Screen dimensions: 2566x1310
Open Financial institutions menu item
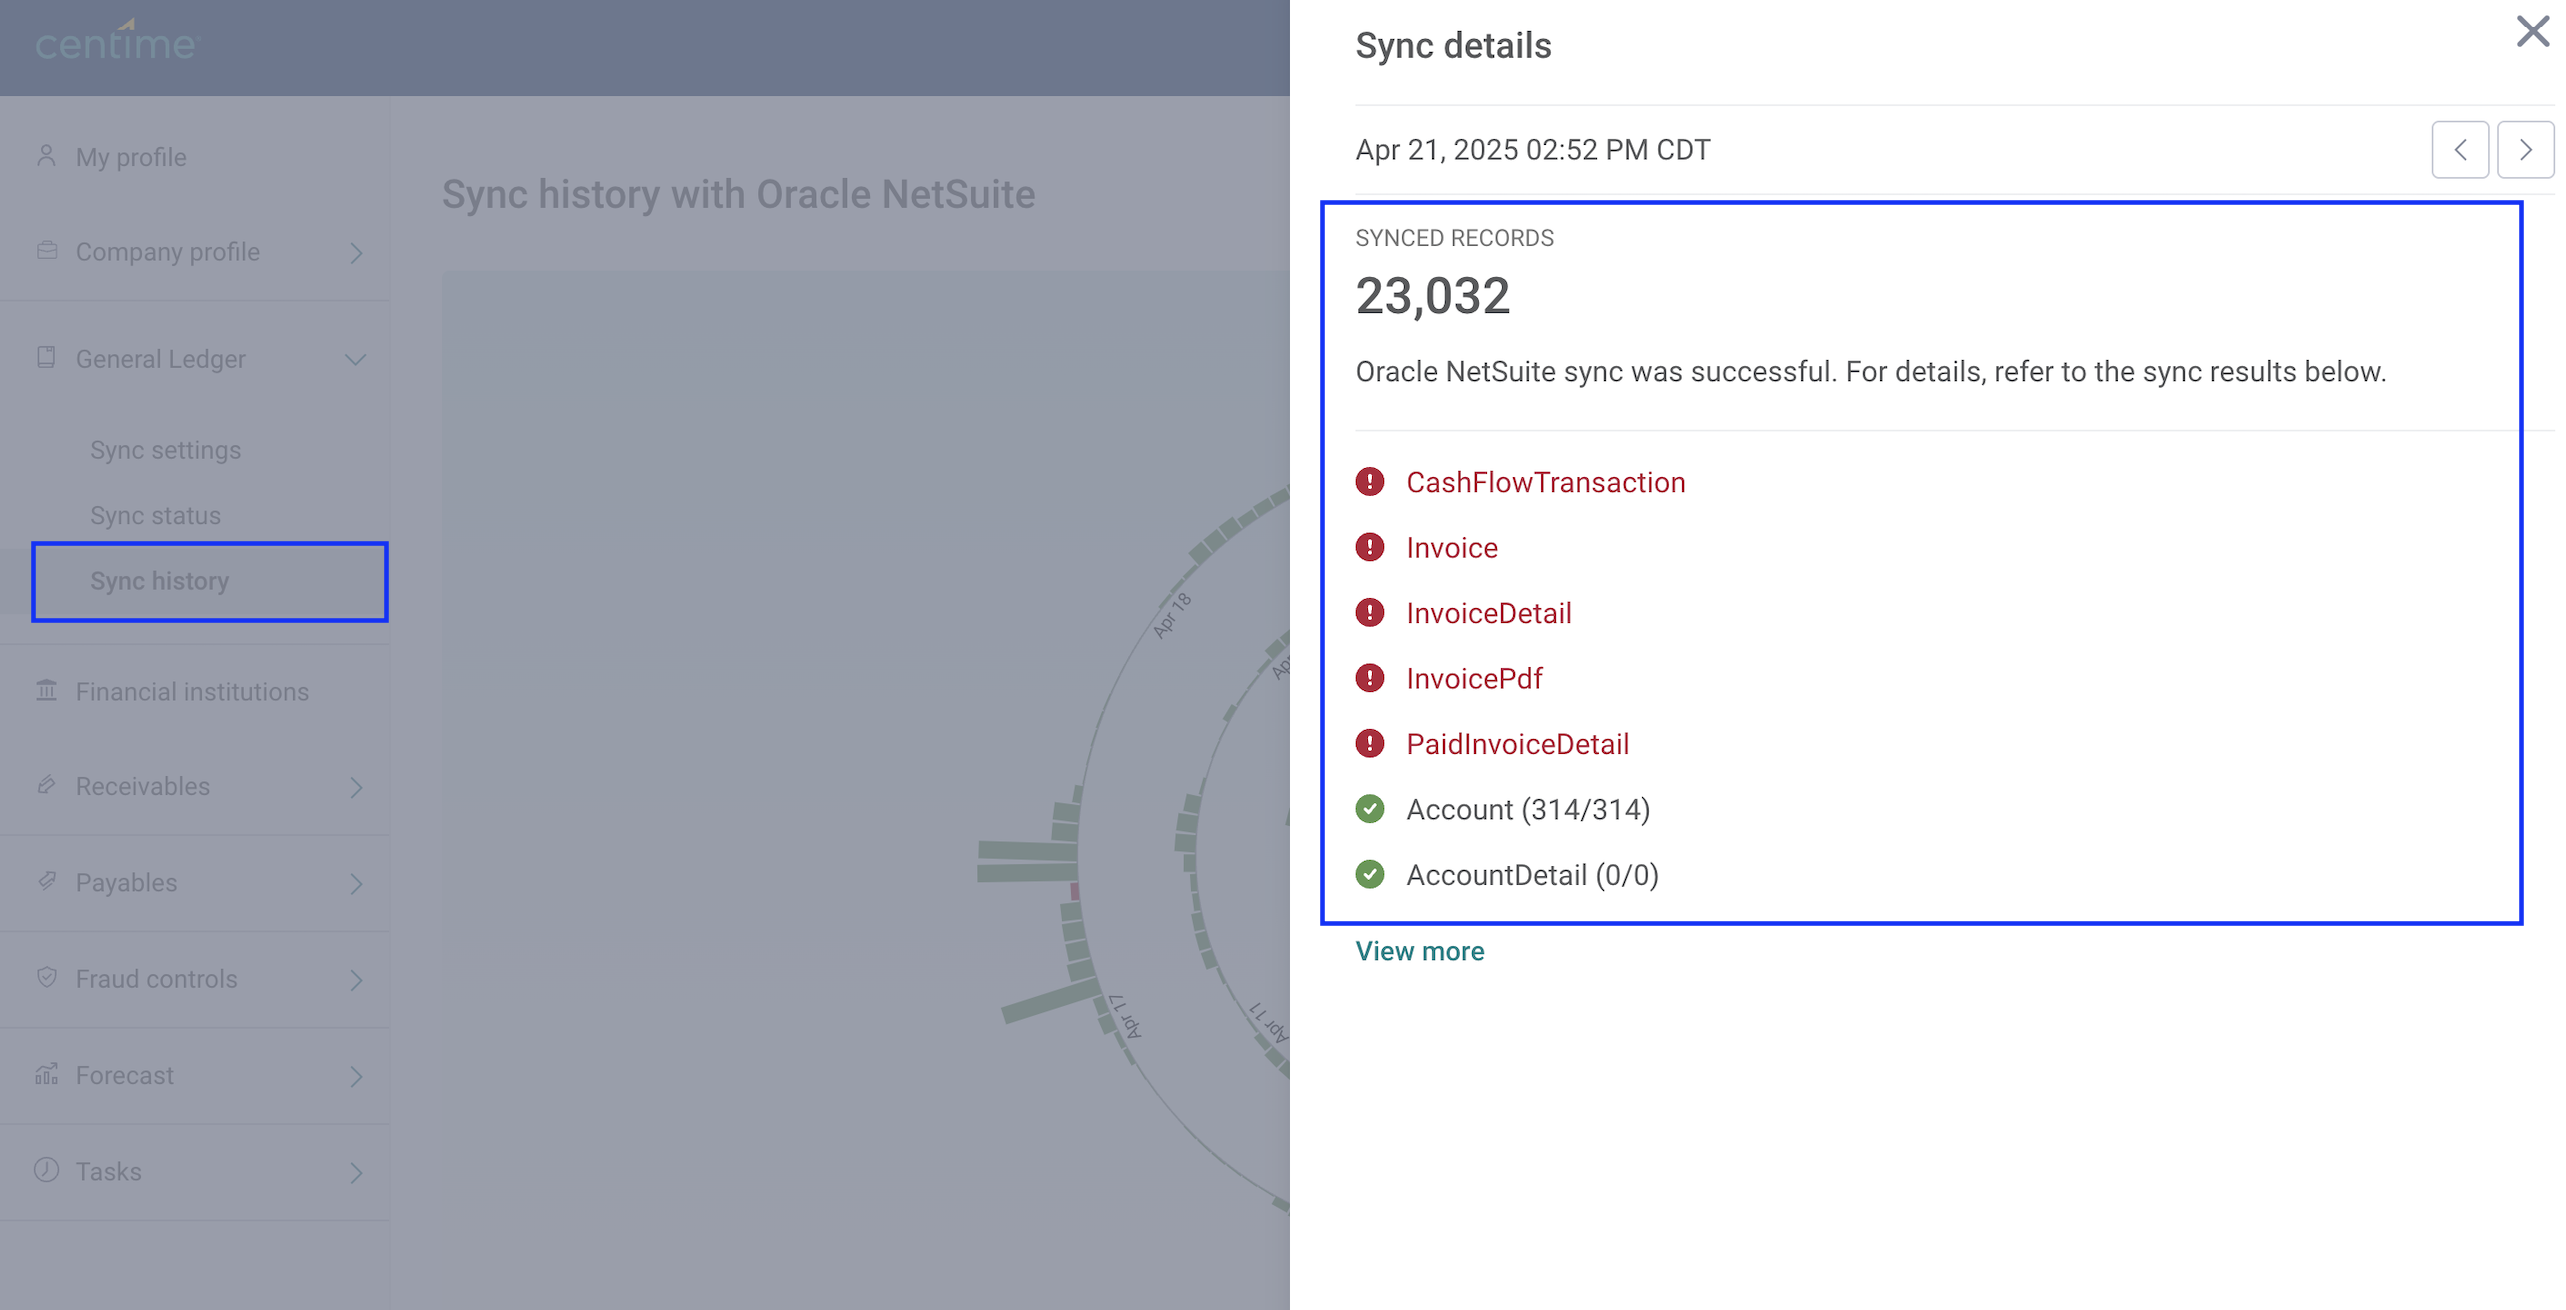[x=195, y=691]
